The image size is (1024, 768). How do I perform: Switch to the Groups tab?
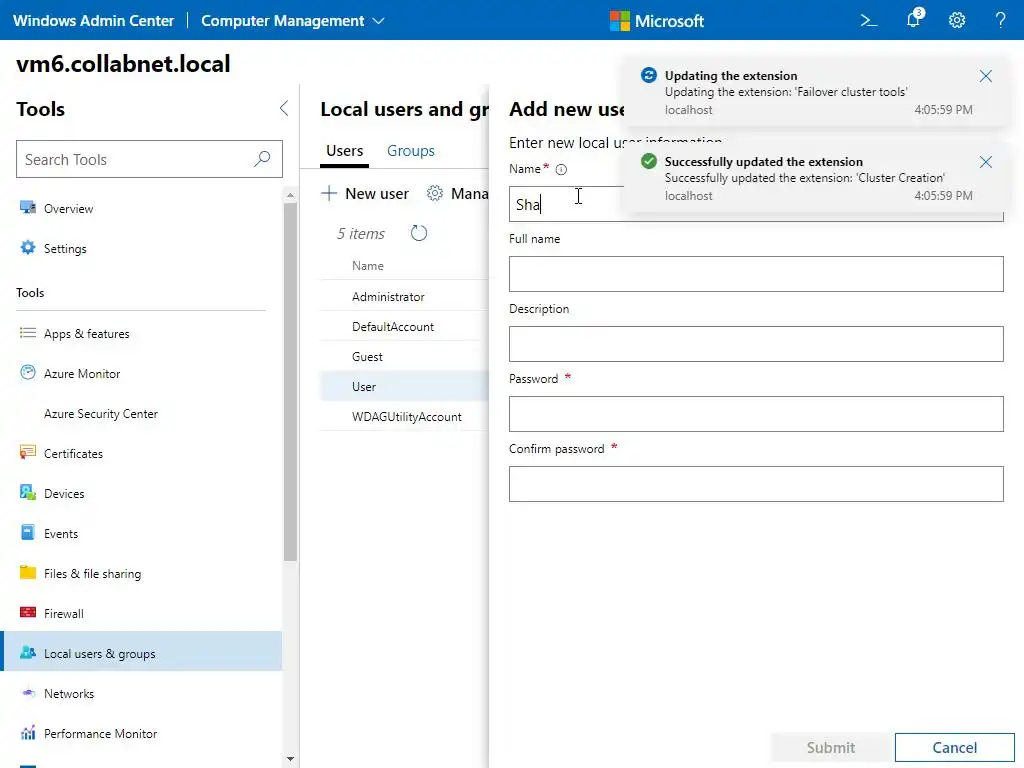pyautogui.click(x=411, y=151)
